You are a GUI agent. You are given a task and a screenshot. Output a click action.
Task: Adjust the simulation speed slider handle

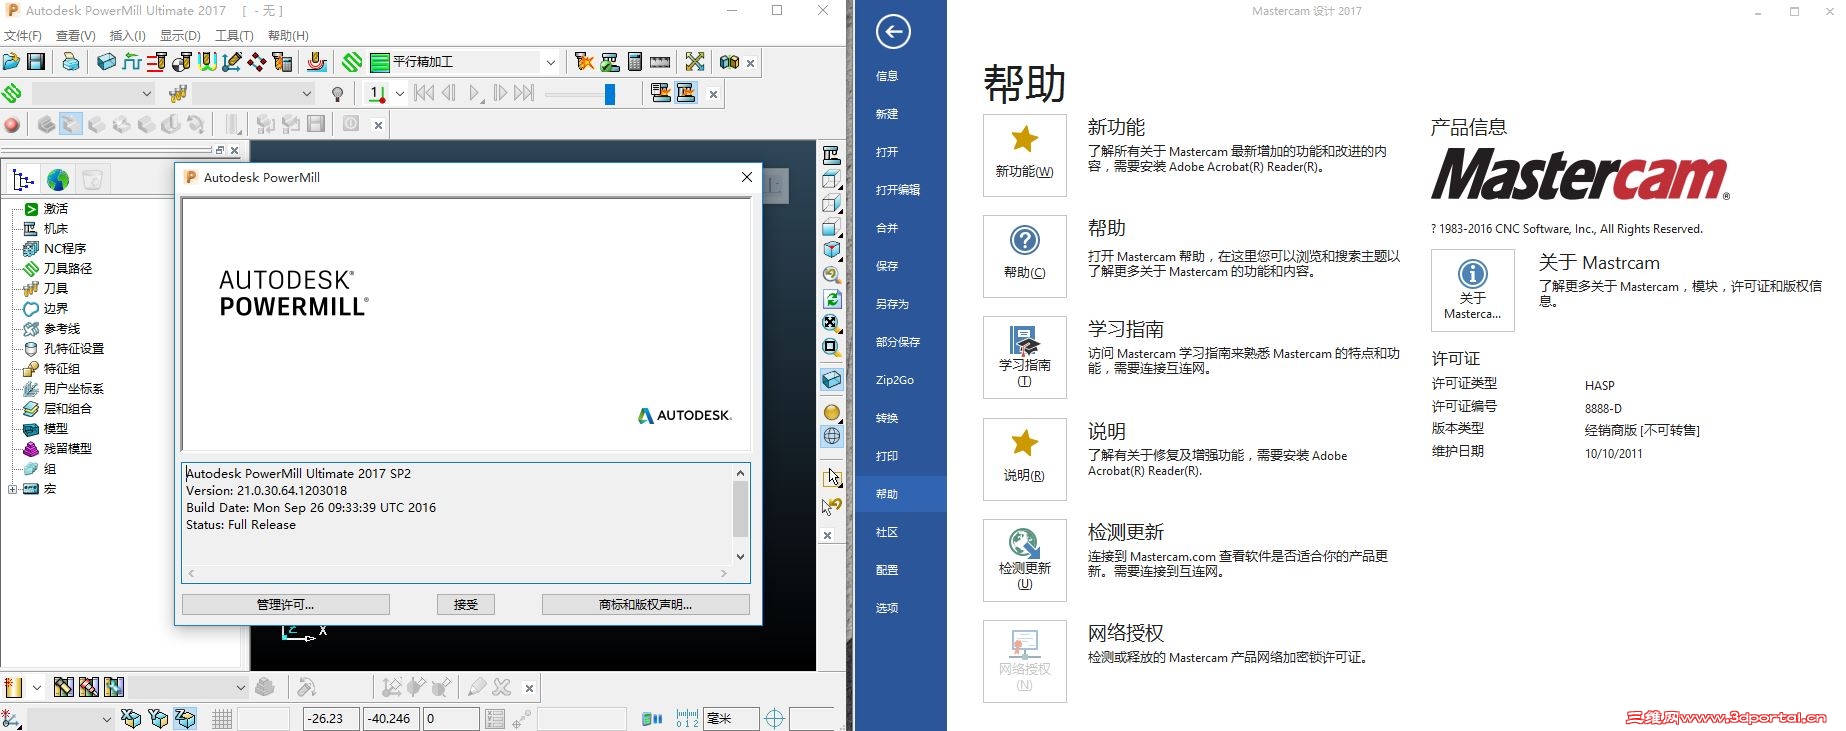pyautogui.click(x=609, y=94)
